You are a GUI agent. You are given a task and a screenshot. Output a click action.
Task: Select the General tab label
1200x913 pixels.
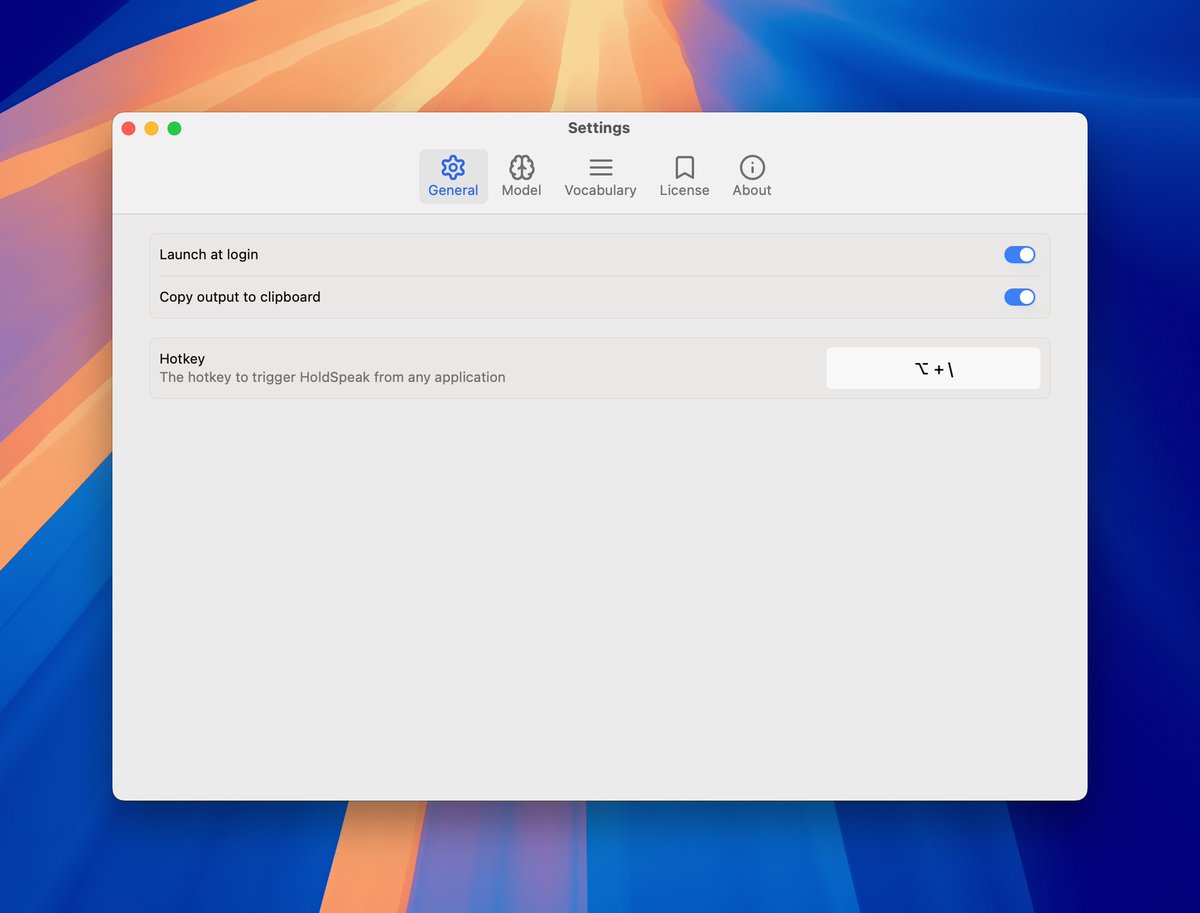click(x=453, y=190)
